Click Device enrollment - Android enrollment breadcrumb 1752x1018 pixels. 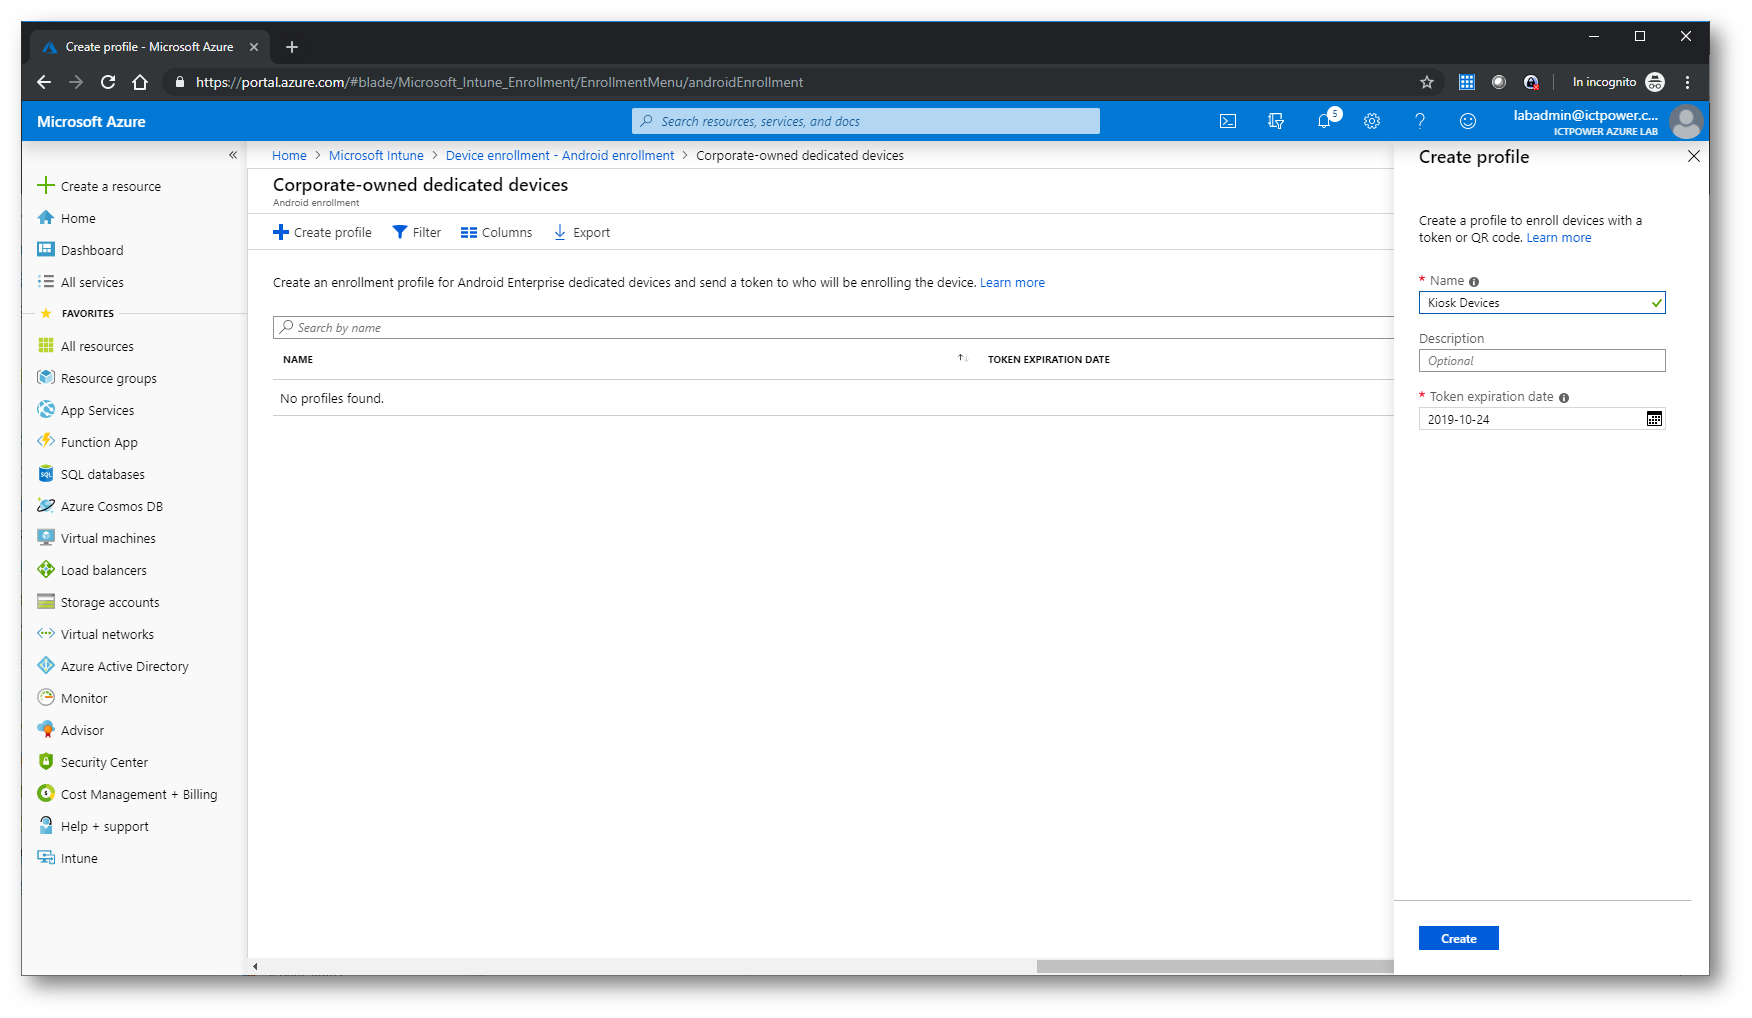click(560, 155)
